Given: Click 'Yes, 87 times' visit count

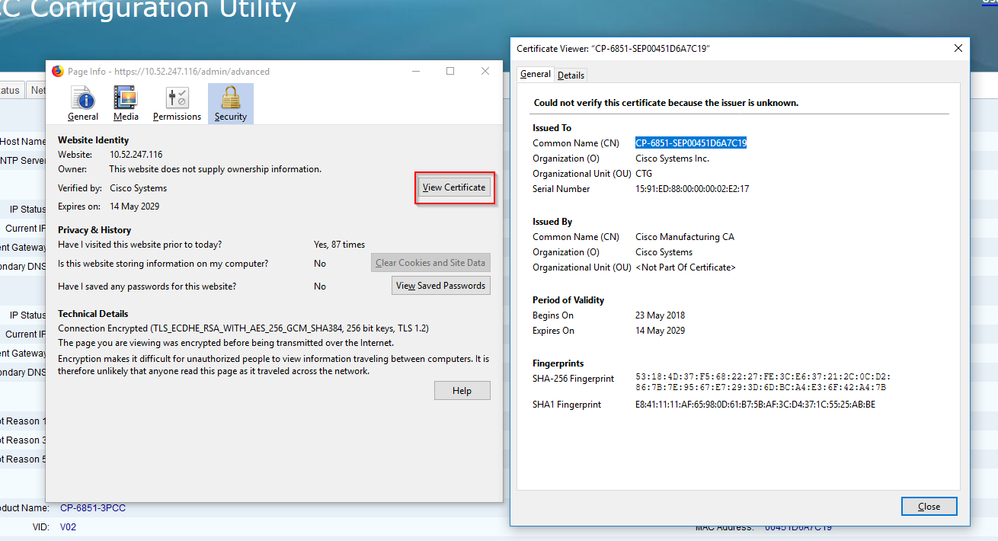Looking at the screenshot, I should [x=339, y=245].
